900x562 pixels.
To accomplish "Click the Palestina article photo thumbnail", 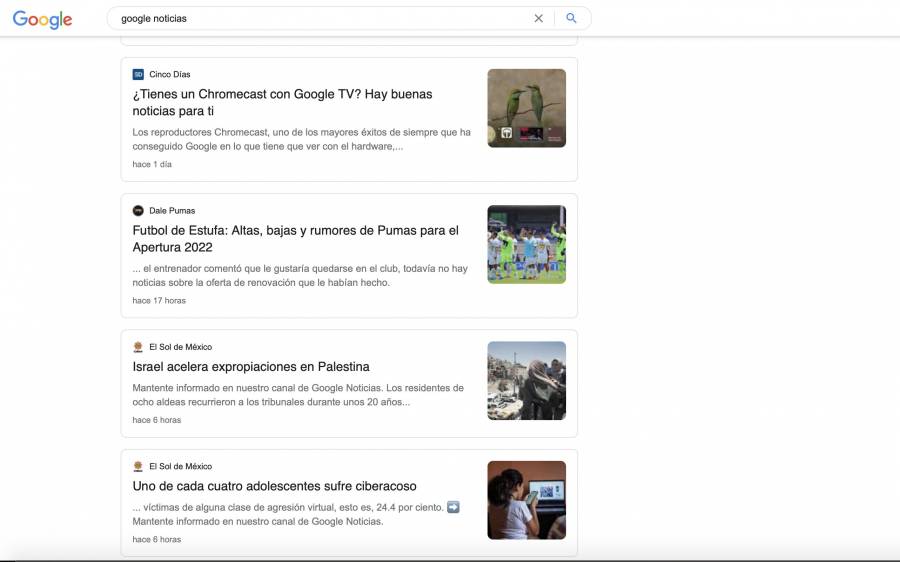I will click(526, 381).
